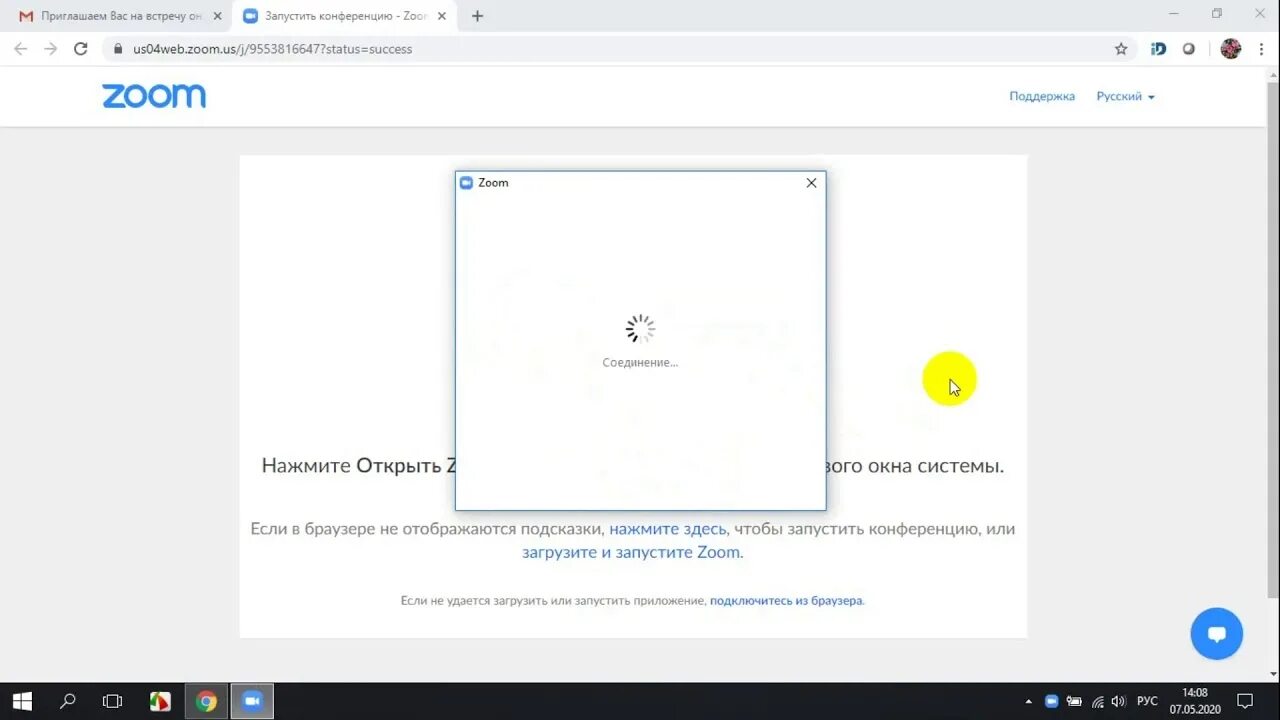Open the Windows Start menu
The image size is (1280, 720).
pos(22,701)
